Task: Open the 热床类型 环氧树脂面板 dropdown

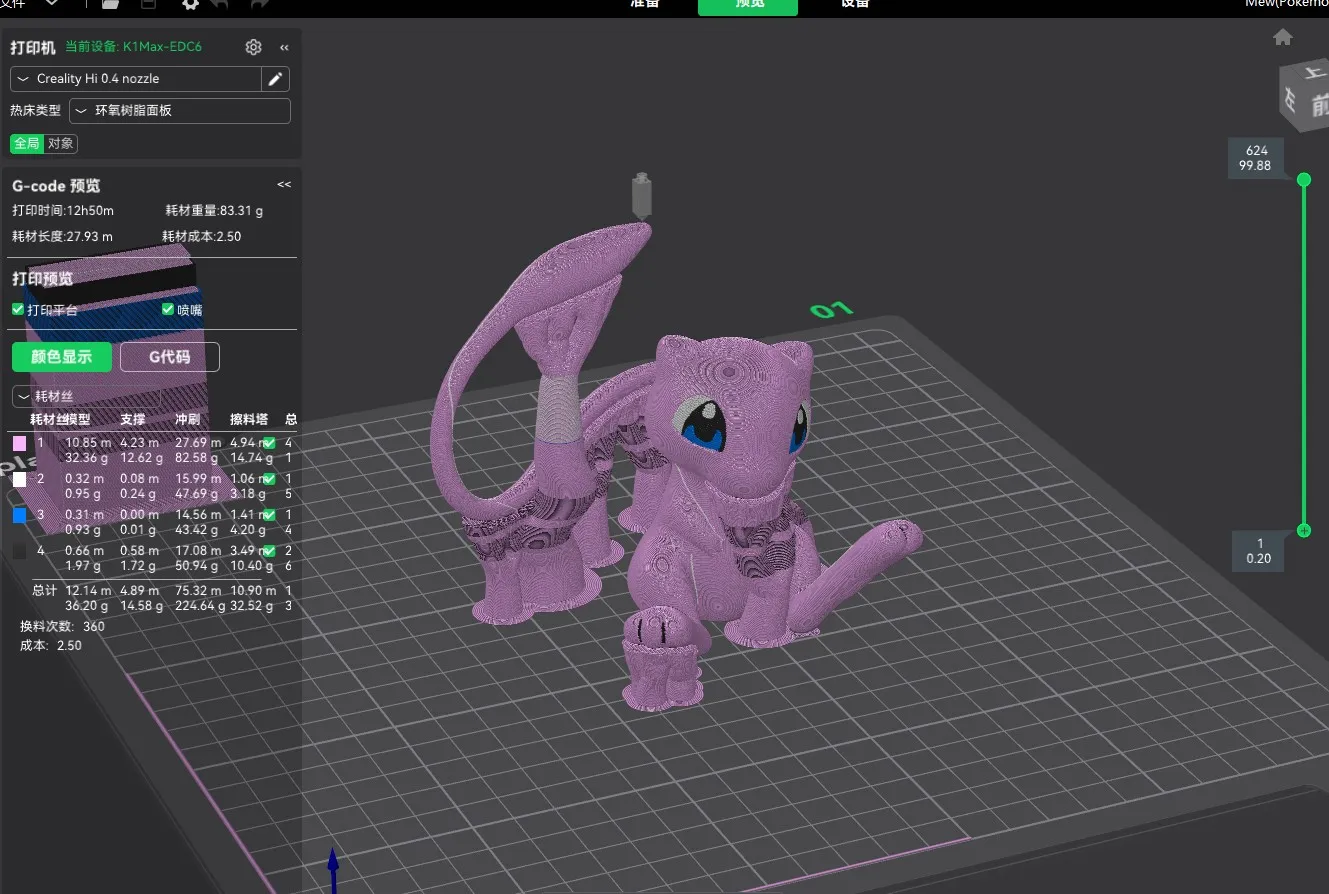Action: (x=180, y=111)
